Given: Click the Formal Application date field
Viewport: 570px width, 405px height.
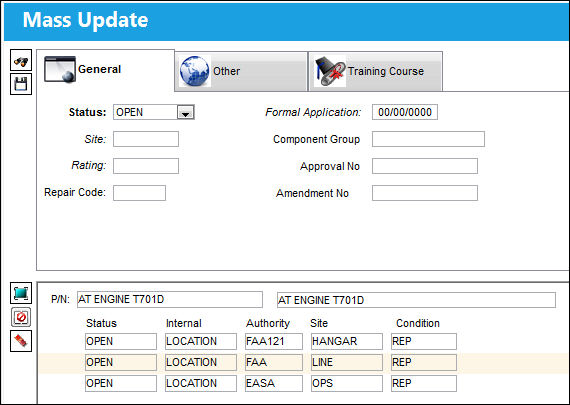Looking at the screenshot, I should 405,112.
